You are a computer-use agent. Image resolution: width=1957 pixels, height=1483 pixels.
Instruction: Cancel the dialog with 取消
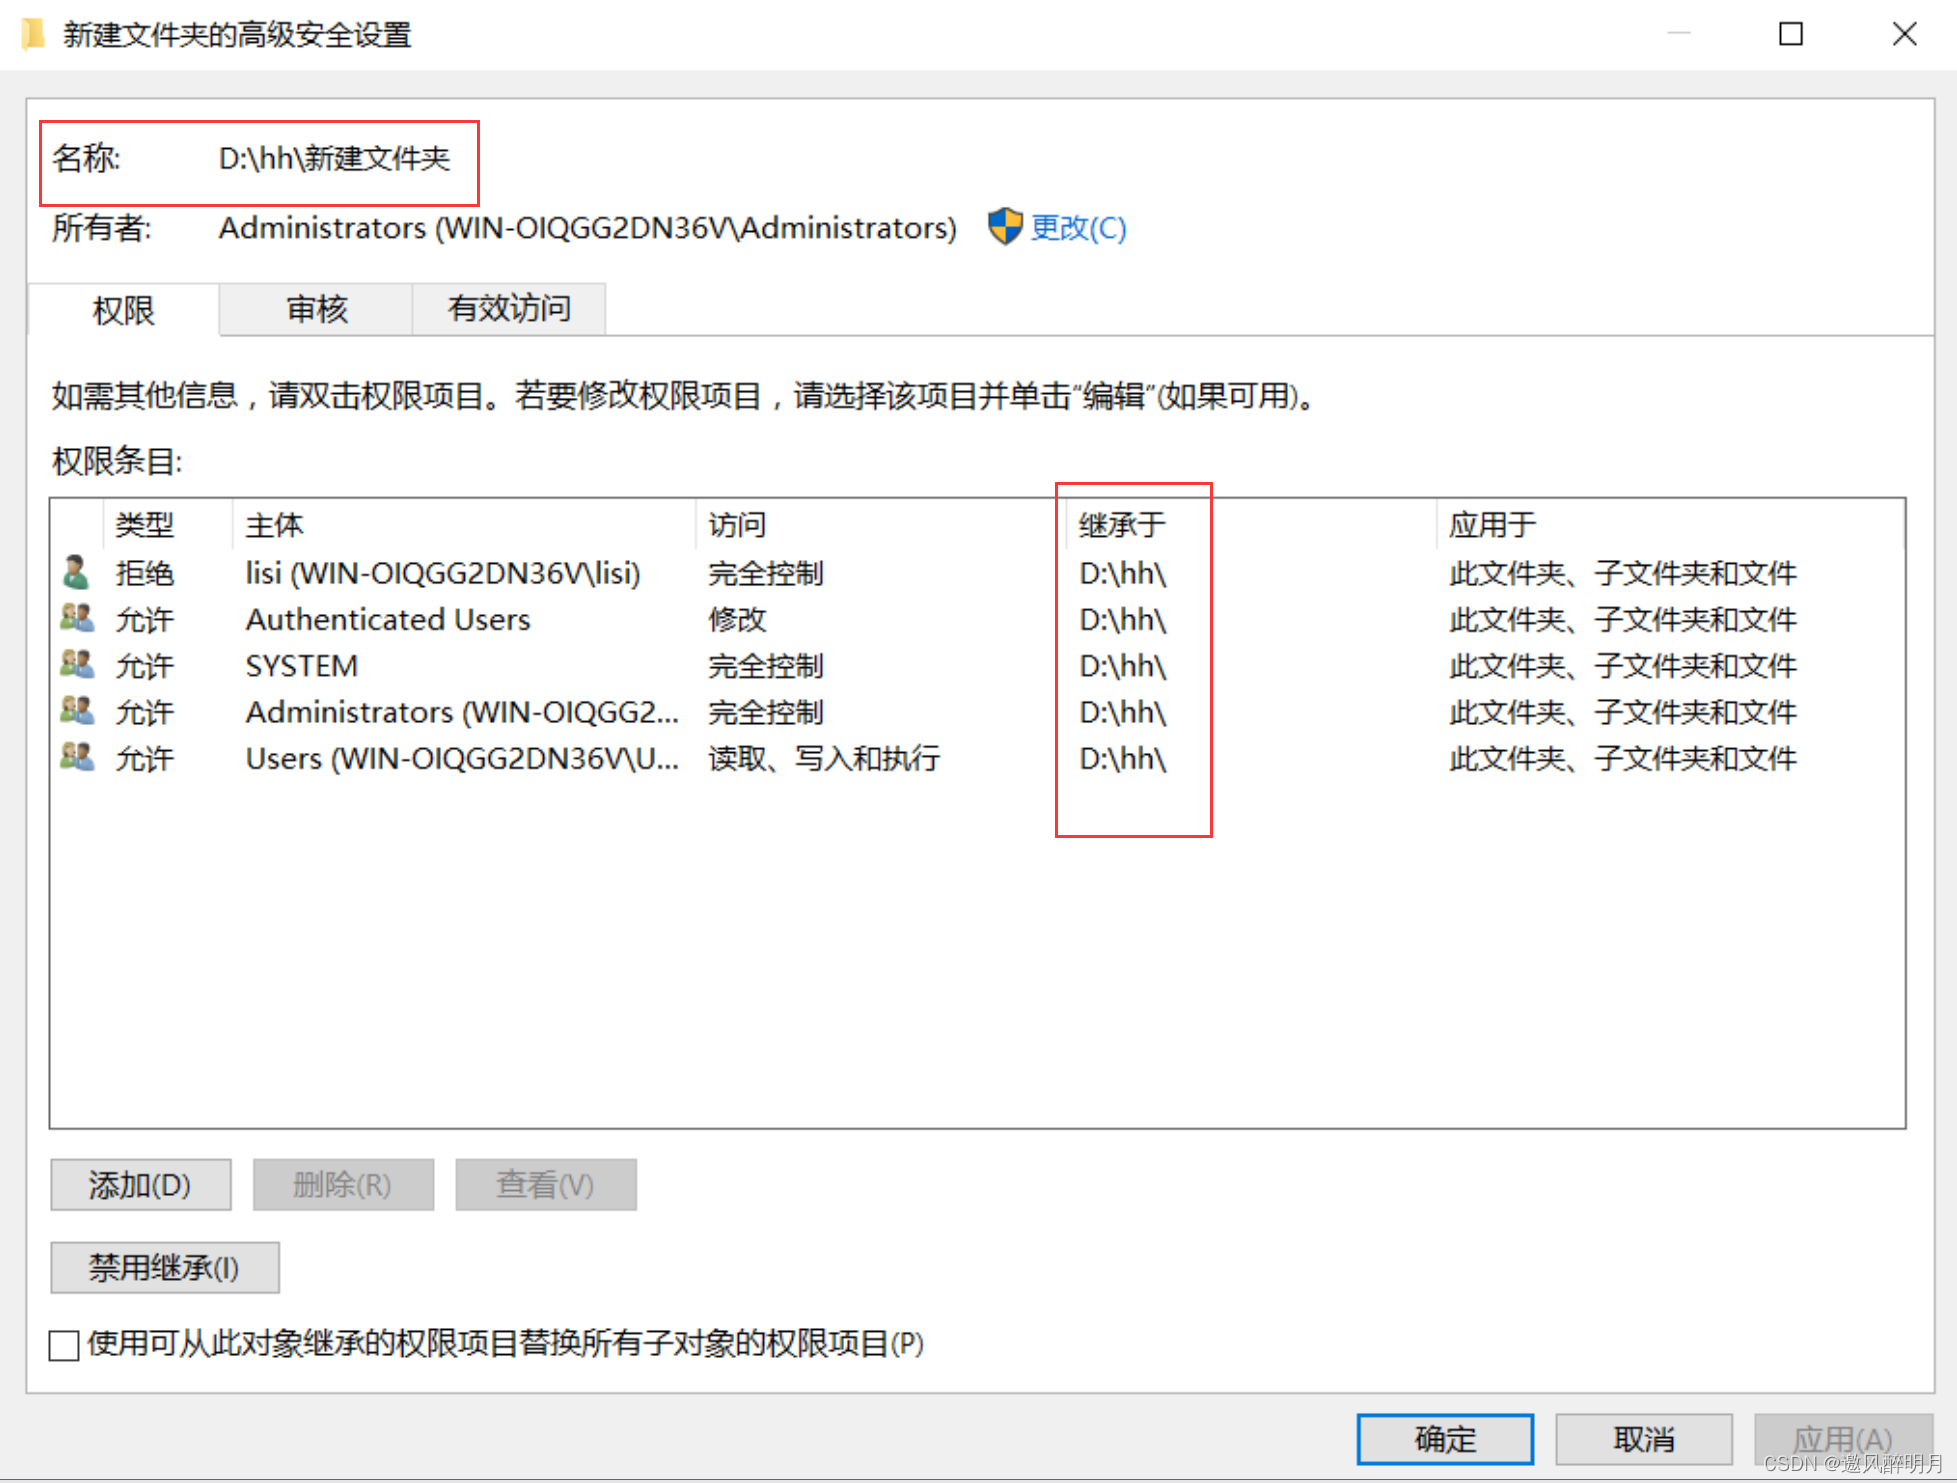[1643, 1439]
